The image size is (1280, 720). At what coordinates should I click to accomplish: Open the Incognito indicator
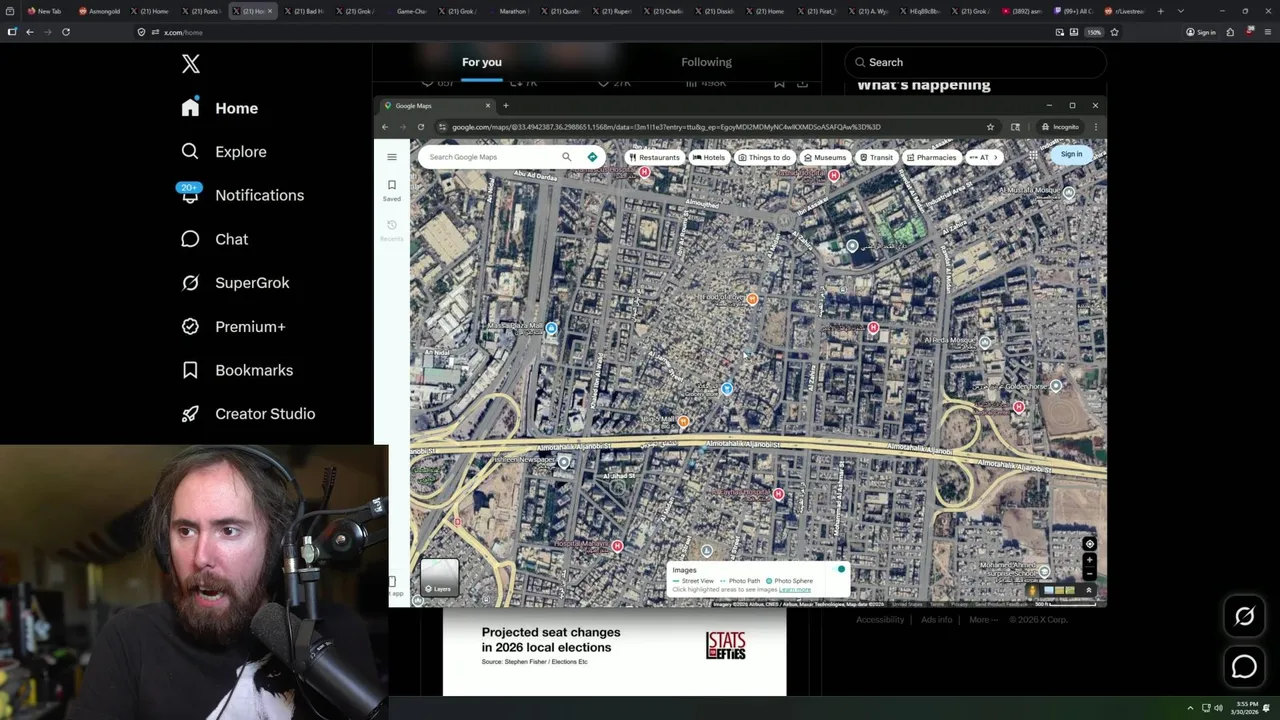(1059, 127)
